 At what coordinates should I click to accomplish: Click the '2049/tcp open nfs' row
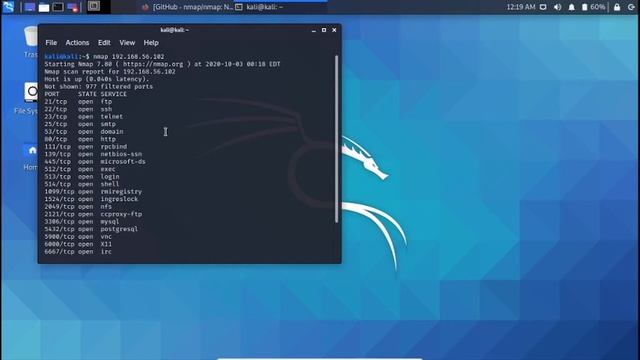click(x=78, y=207)
